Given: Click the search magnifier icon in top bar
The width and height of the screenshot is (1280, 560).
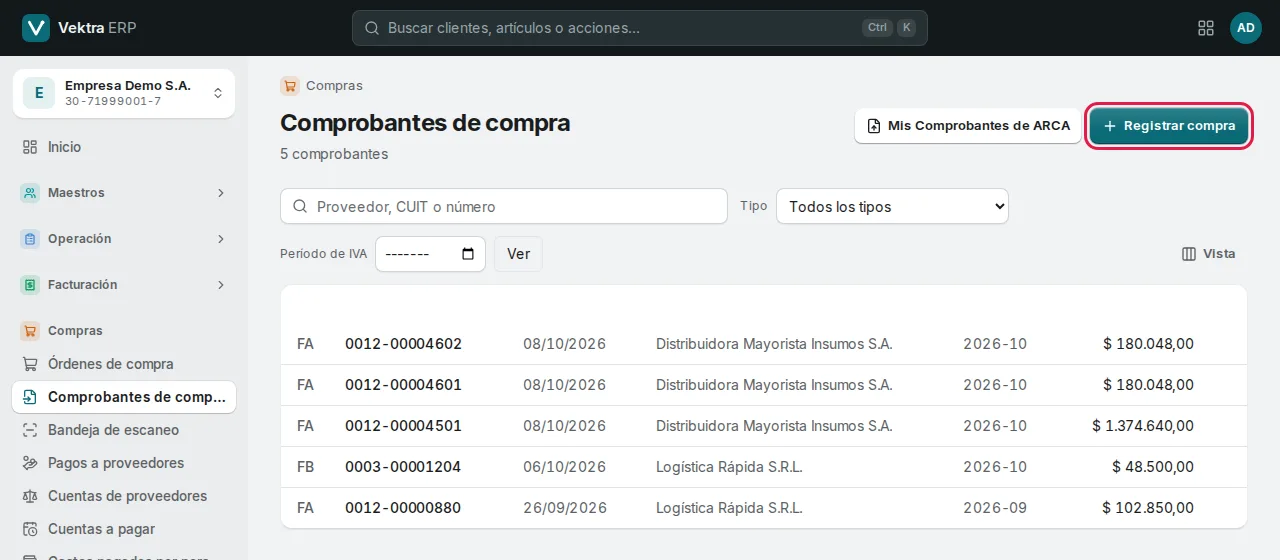Looking at the screenshot, I should pos(372,28).
